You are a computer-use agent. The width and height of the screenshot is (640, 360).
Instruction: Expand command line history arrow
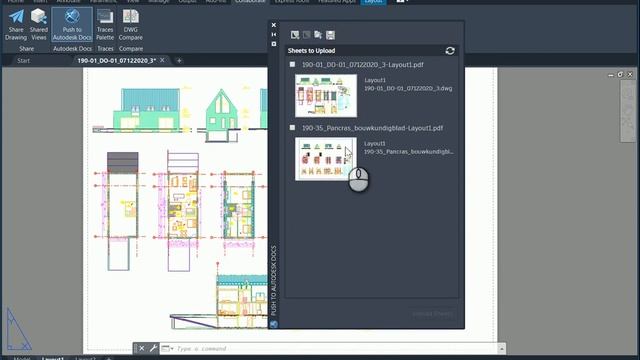tap(502, 348)
